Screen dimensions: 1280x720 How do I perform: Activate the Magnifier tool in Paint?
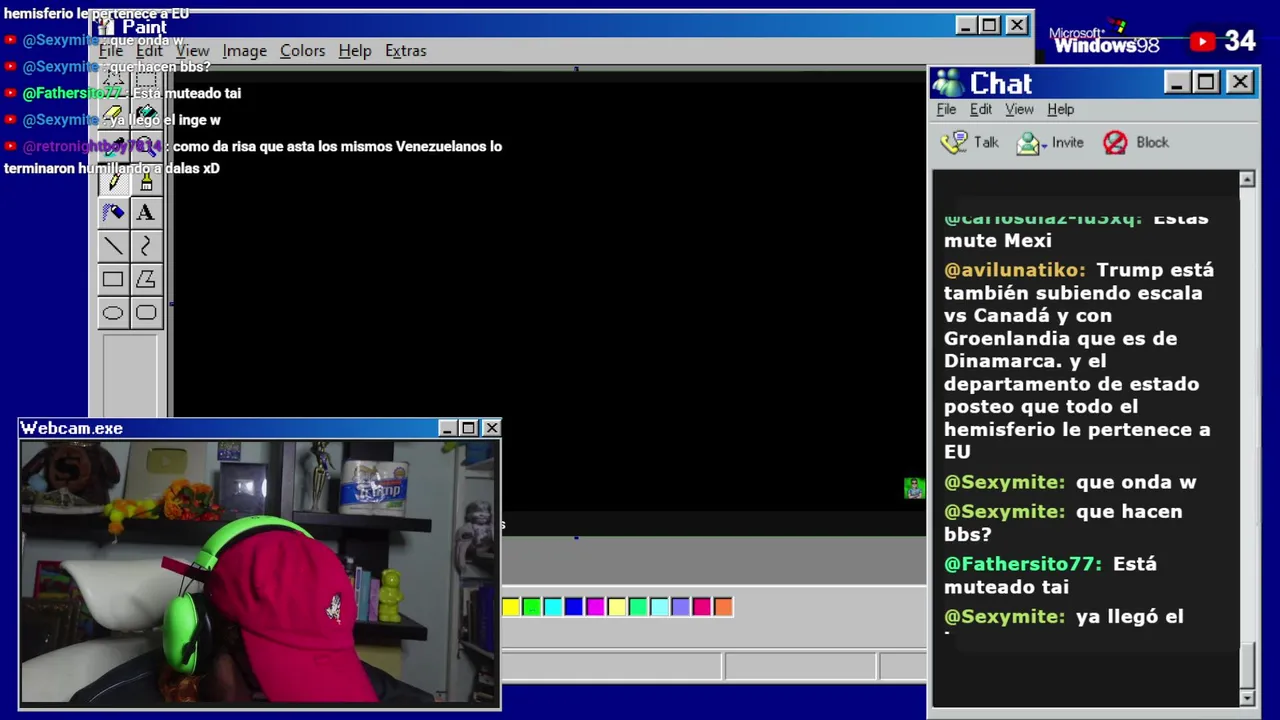tap(146, 146)
